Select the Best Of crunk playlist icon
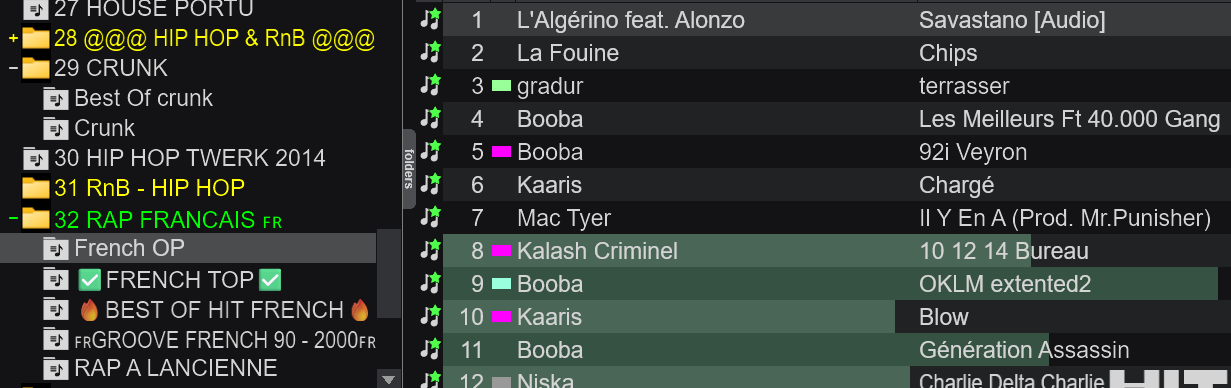This screenshot has height=388, width=1231. (x=55, y=98)
